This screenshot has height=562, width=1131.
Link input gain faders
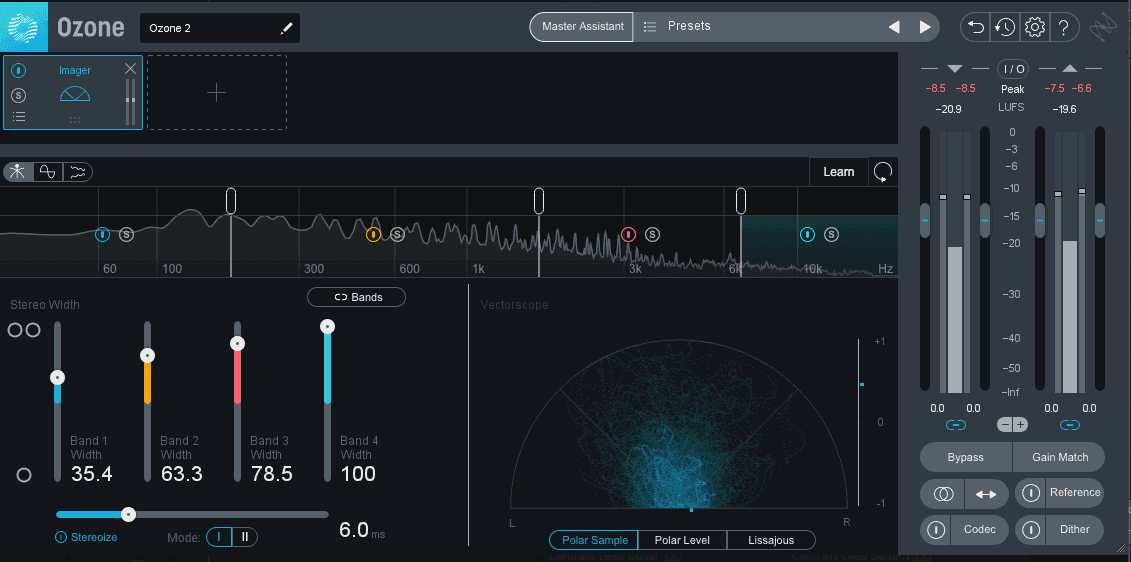click(x=956, y=425)
